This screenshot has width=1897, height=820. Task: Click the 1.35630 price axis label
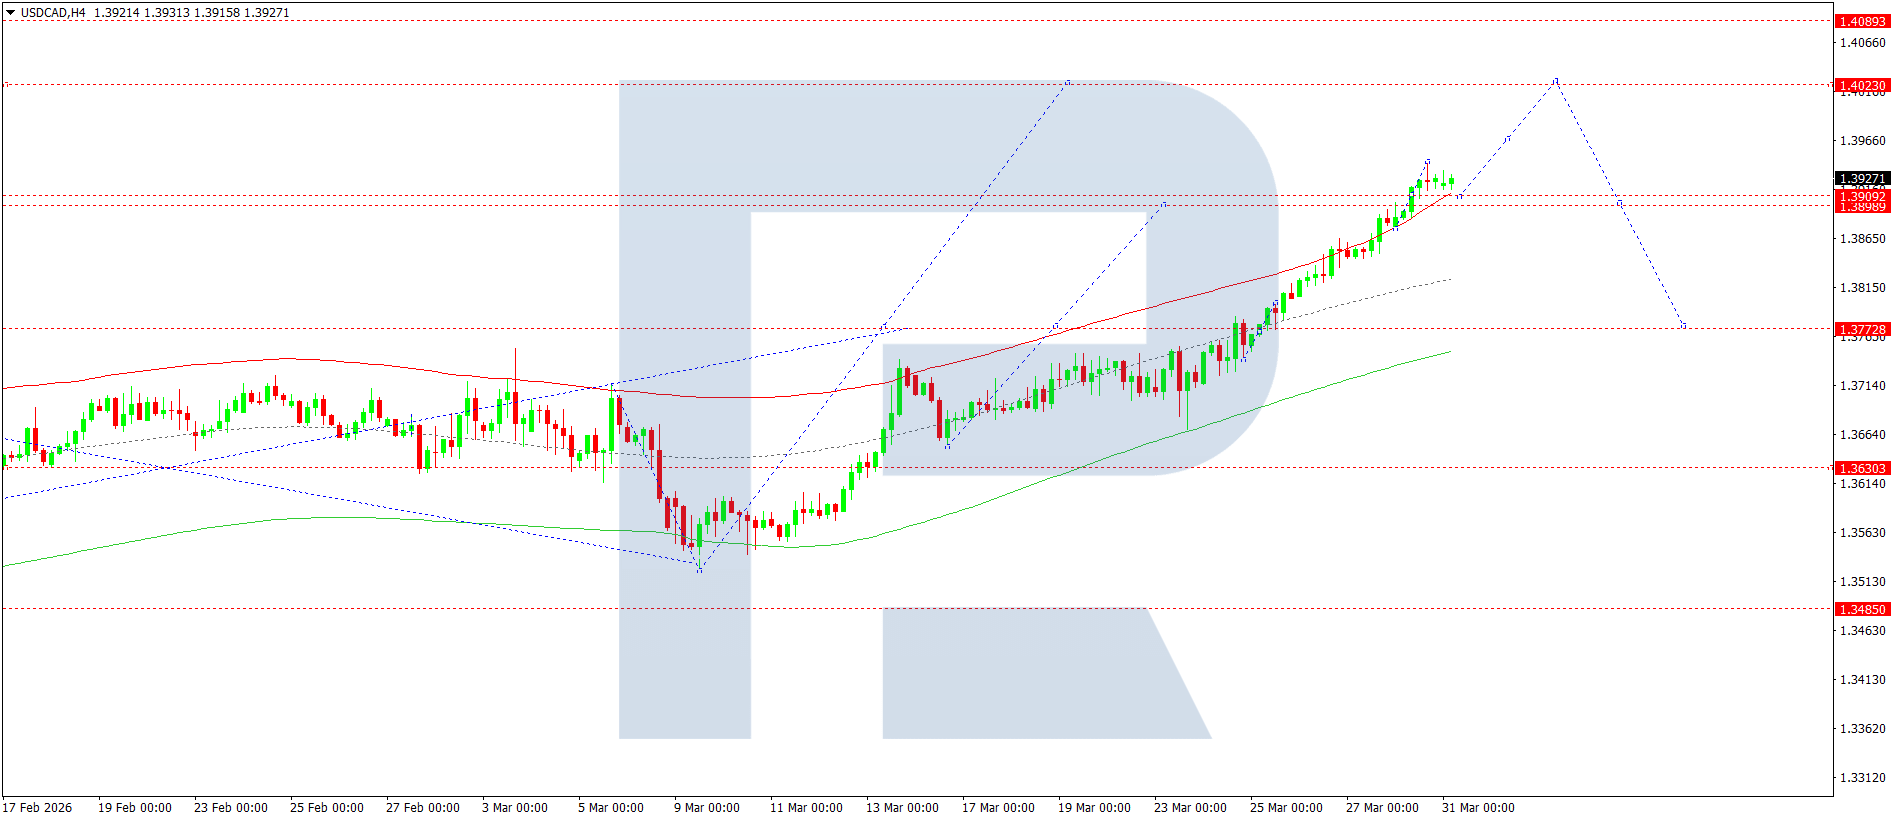coord(1862,532)
